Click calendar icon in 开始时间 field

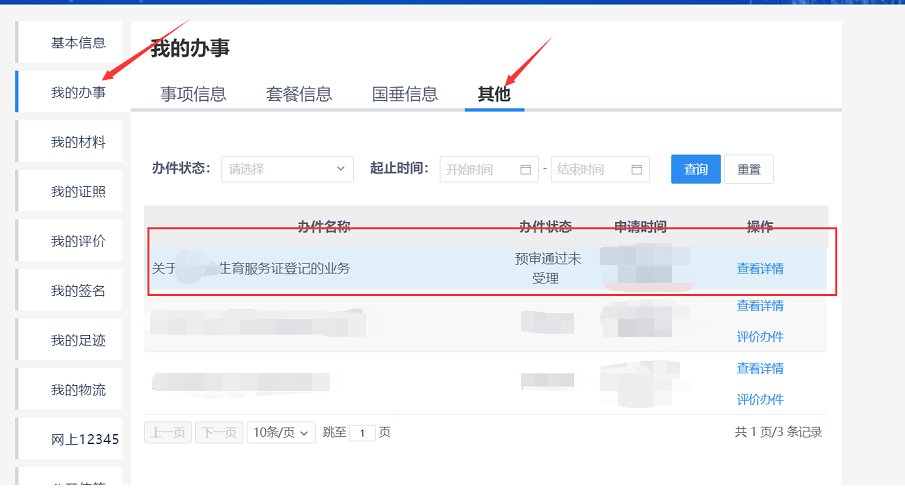coord(526,170)
